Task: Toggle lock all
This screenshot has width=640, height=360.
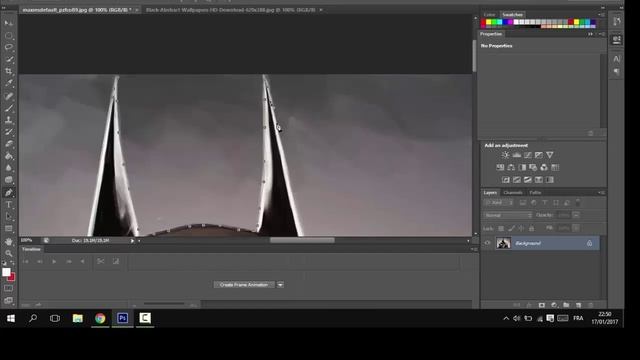Action: click(x=531, y=229)
